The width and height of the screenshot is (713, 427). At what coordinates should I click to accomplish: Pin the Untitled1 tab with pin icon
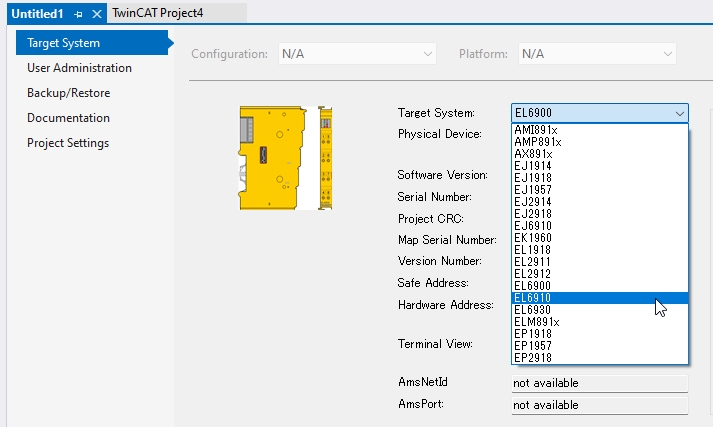pyautogui.click(x=78, y=14)
